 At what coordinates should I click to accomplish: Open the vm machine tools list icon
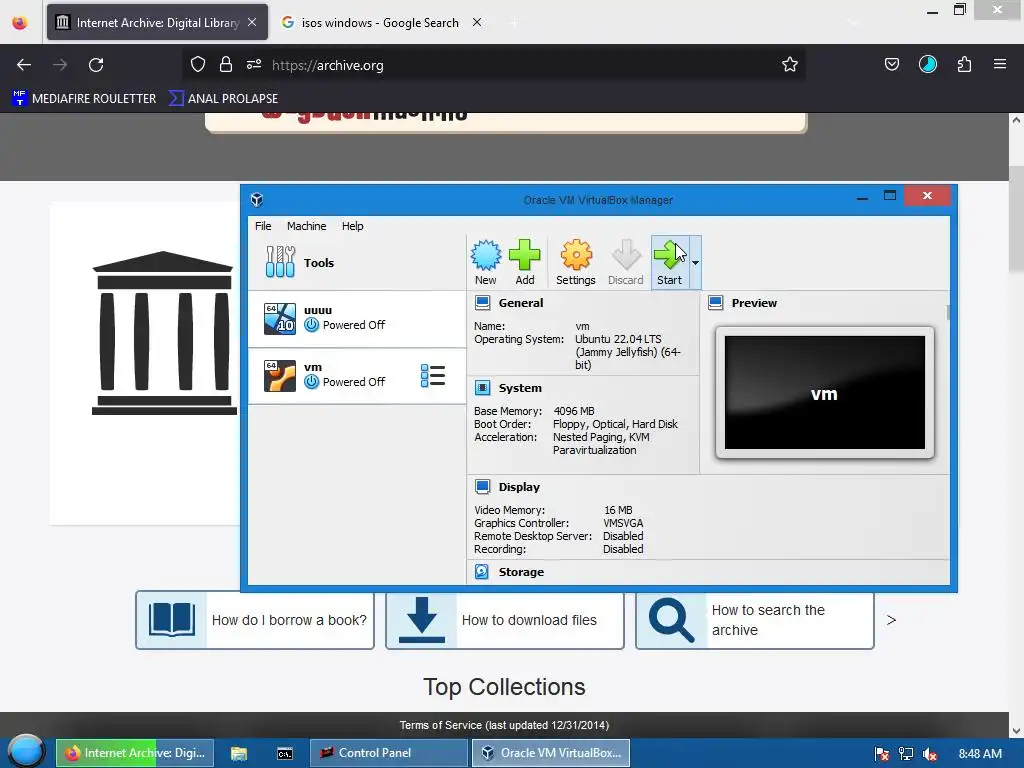tap(433, 376)
